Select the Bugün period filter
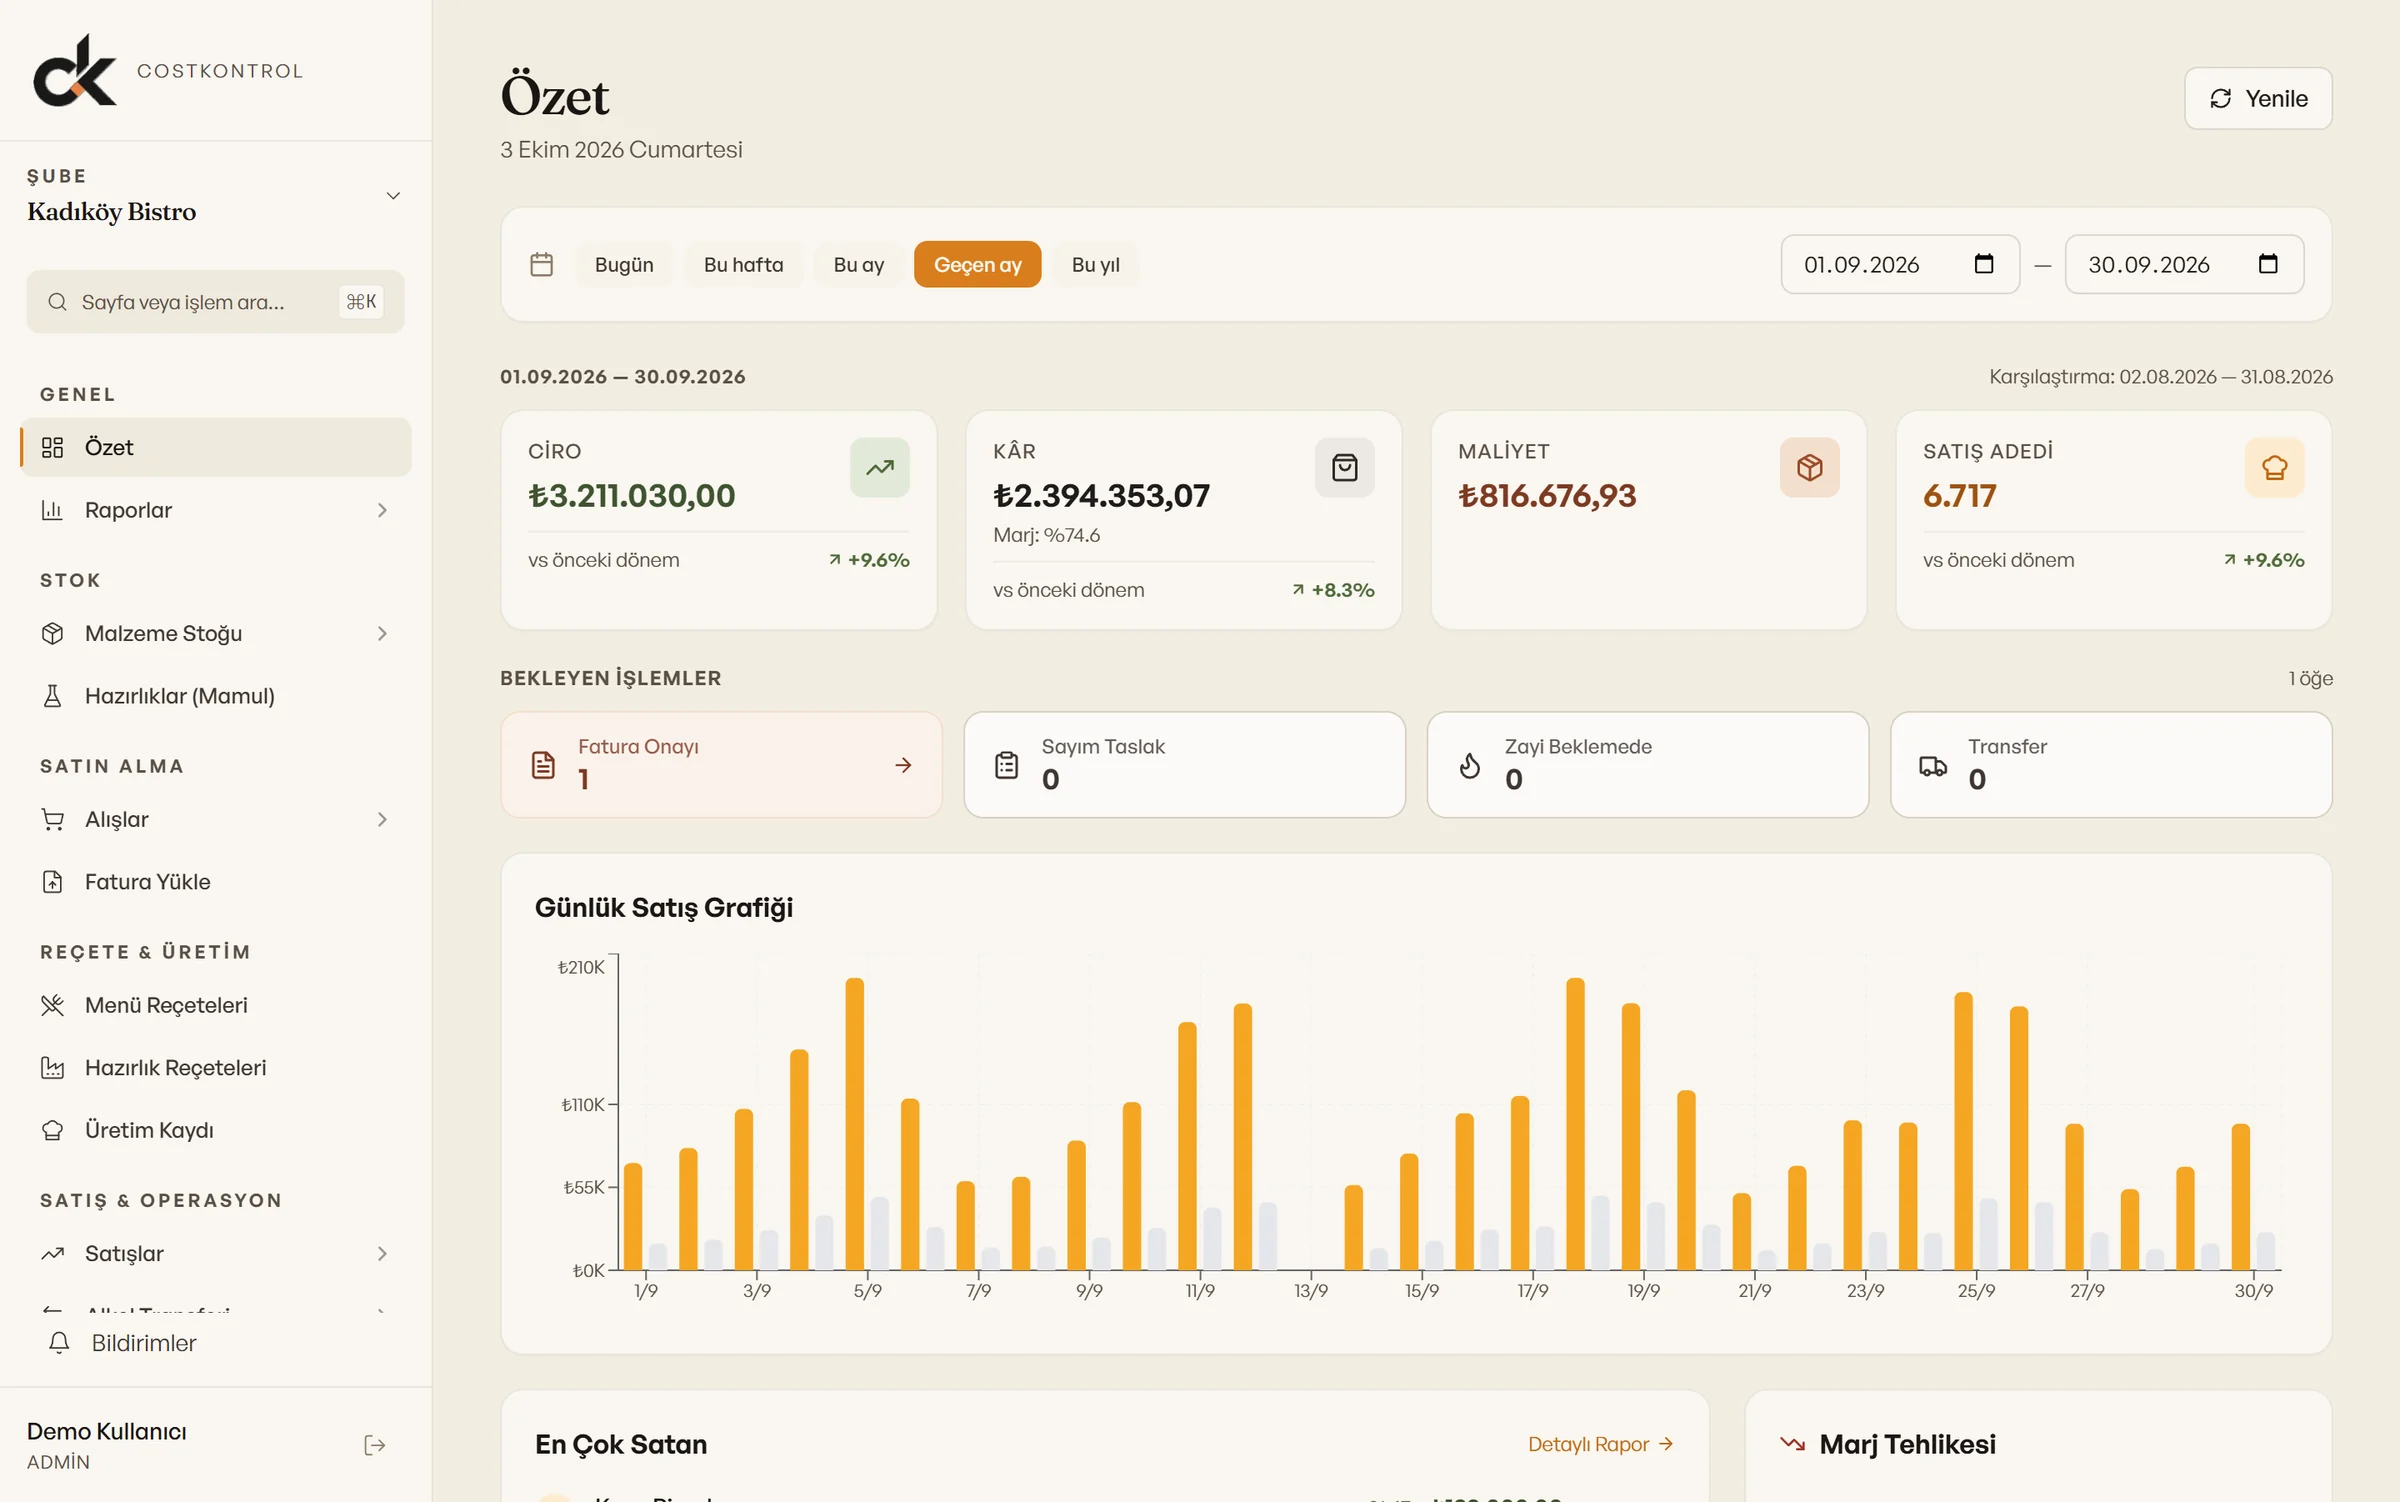 tap(624, 264)
